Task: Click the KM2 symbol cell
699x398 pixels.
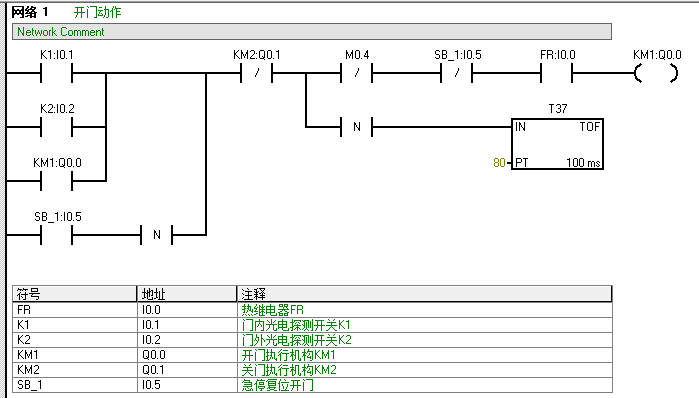Action: (74, 370)
